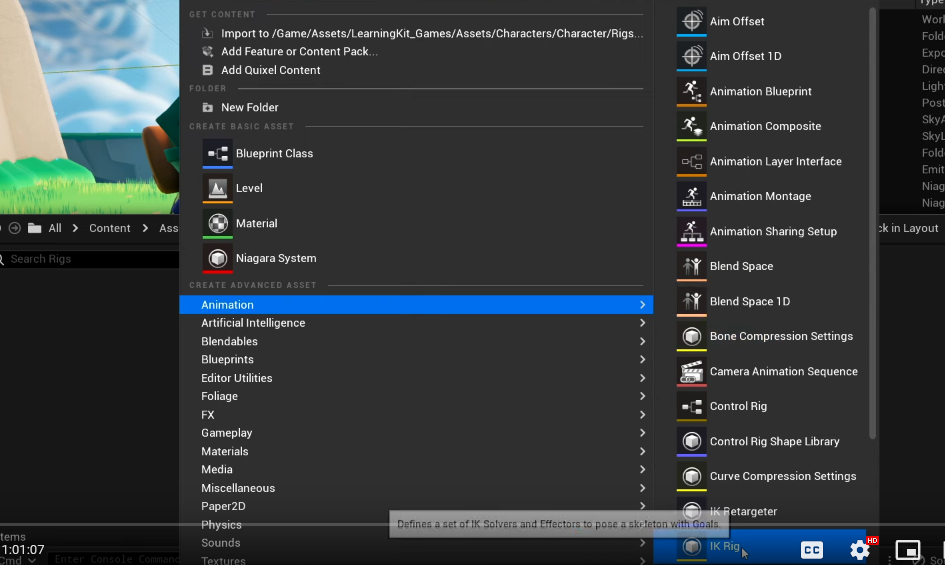
Task: Expand the Materials submenu arrow
Action: pos(642,451)
